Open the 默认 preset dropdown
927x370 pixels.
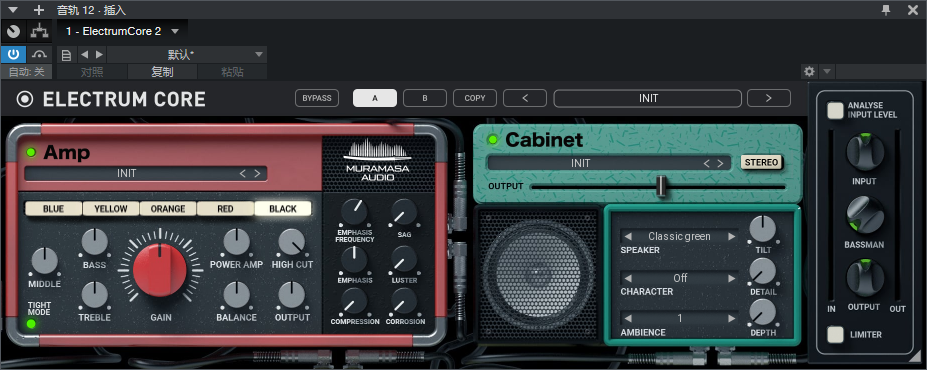click(x=258, y=55)
